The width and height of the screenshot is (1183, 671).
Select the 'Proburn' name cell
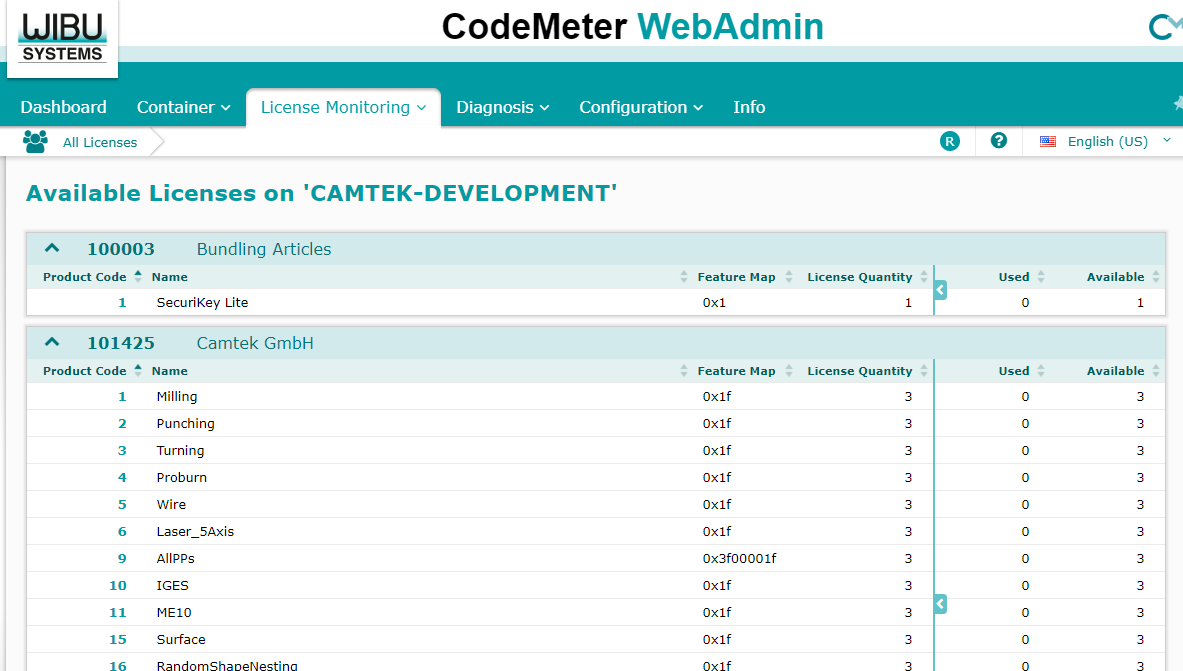[182, 478]
